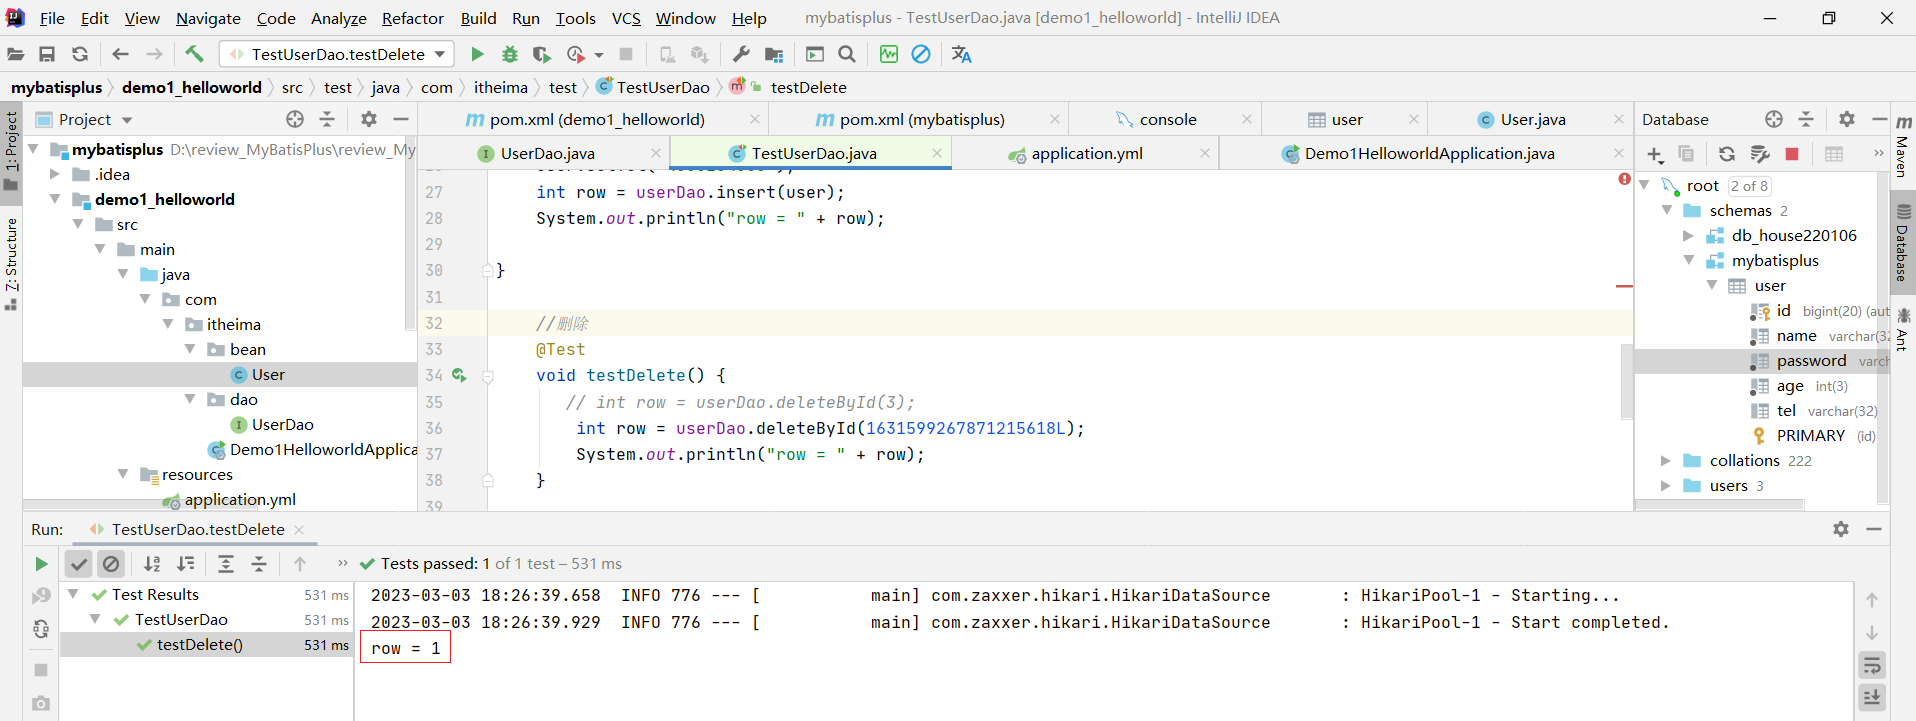The image size is (1916, 721).
Task: Open IDE settings via the wrench icon
Action: pos(741,54)
